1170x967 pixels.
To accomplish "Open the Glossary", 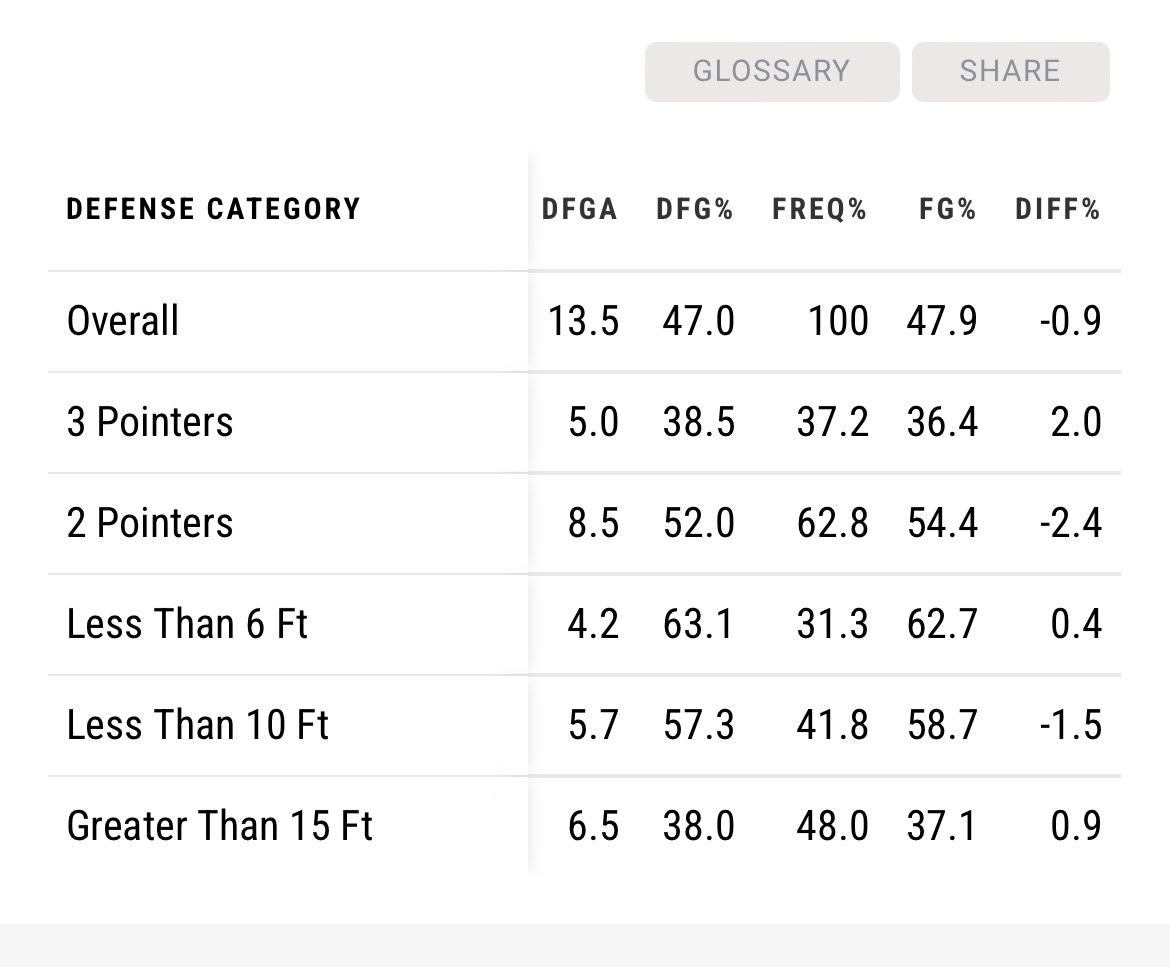I will coord(771,71).
